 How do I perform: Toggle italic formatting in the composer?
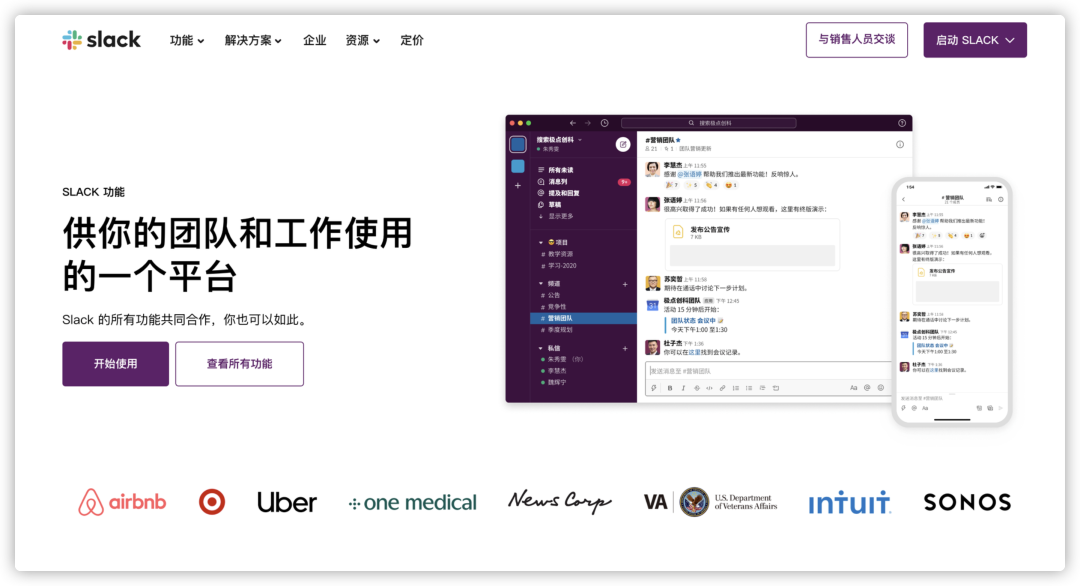[x=683, y=387]
